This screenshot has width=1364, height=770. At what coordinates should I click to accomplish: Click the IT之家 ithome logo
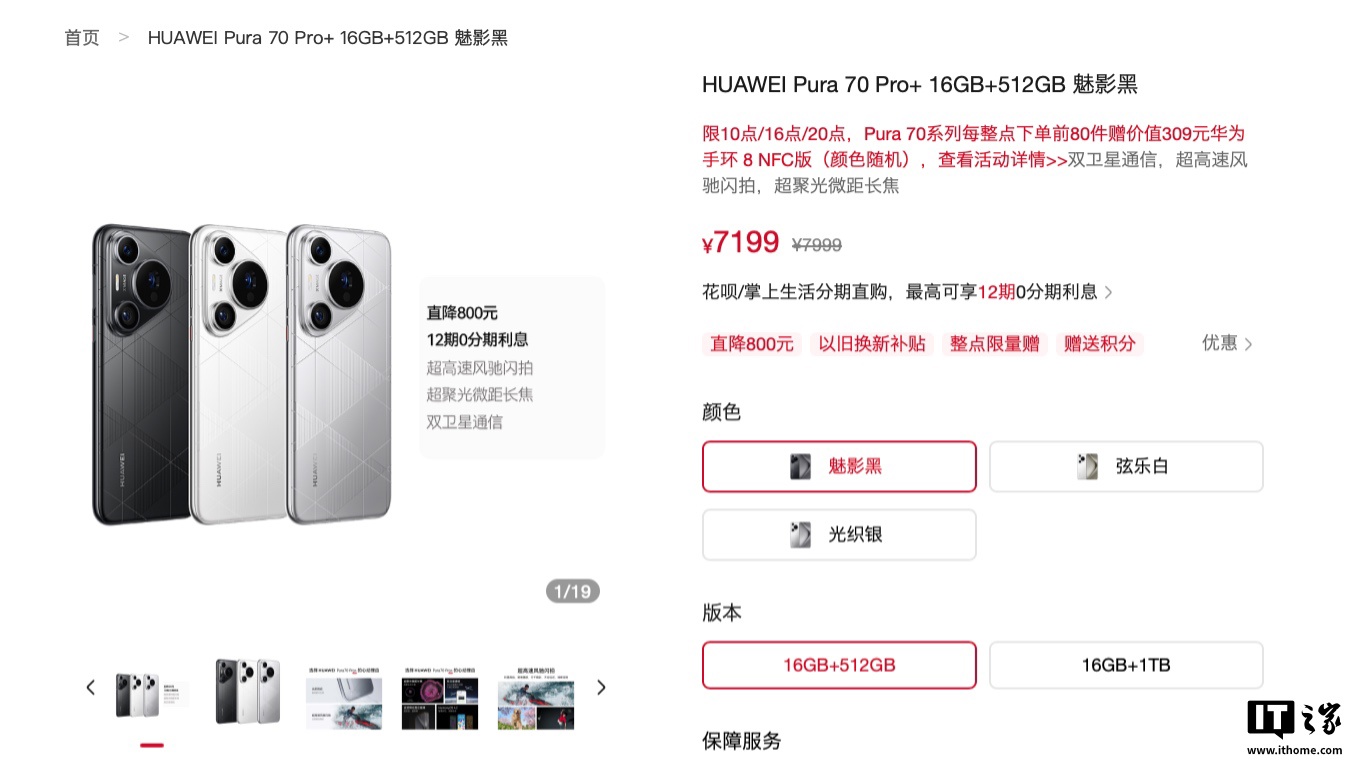tap(1295, 727)
